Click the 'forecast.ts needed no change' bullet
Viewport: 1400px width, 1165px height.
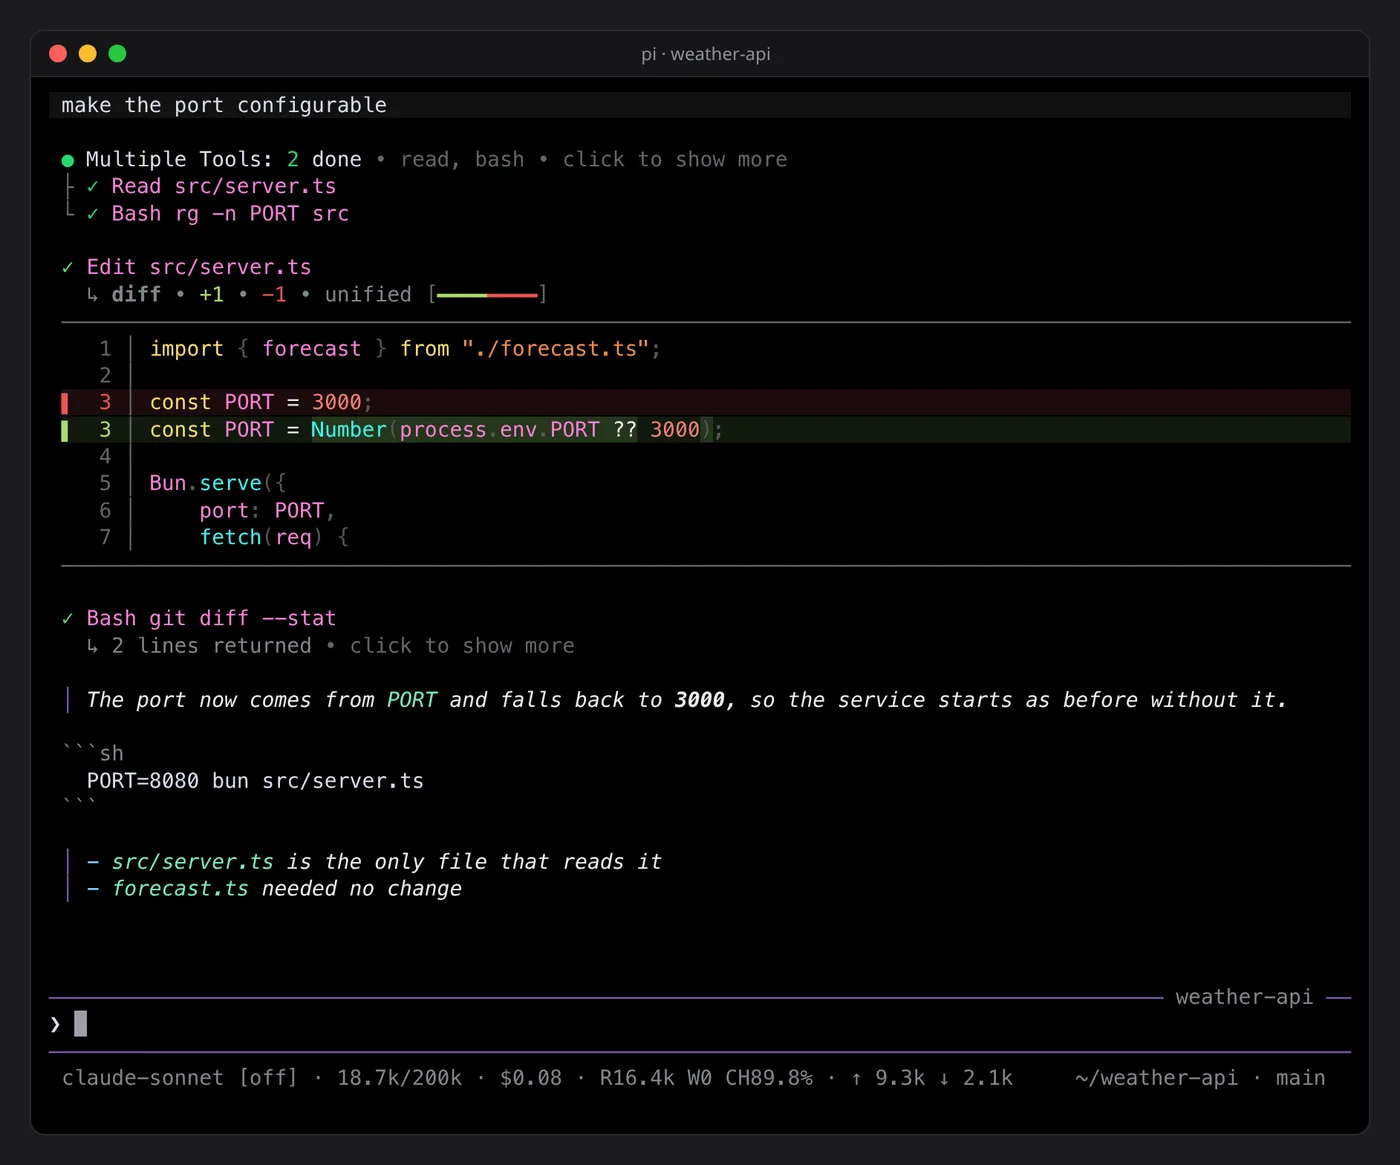click(274, 889)
